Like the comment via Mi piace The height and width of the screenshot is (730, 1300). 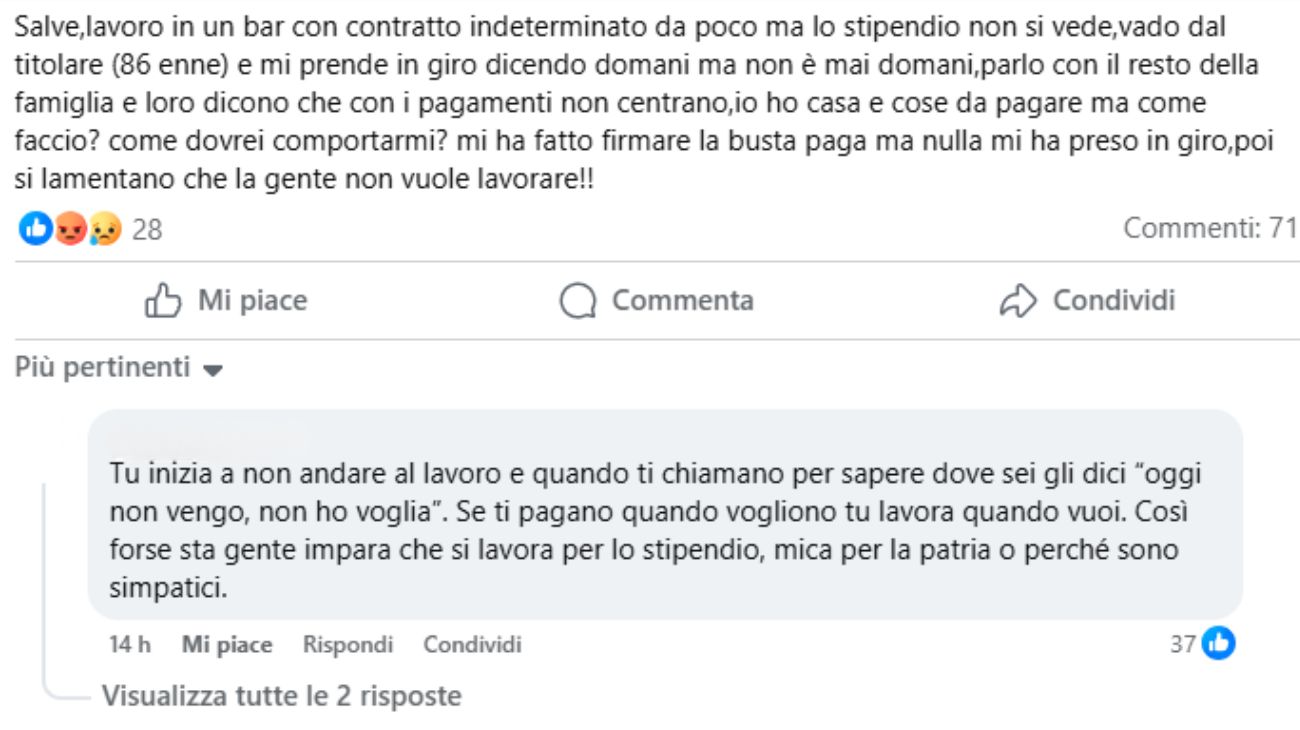[x=227, y=645]
